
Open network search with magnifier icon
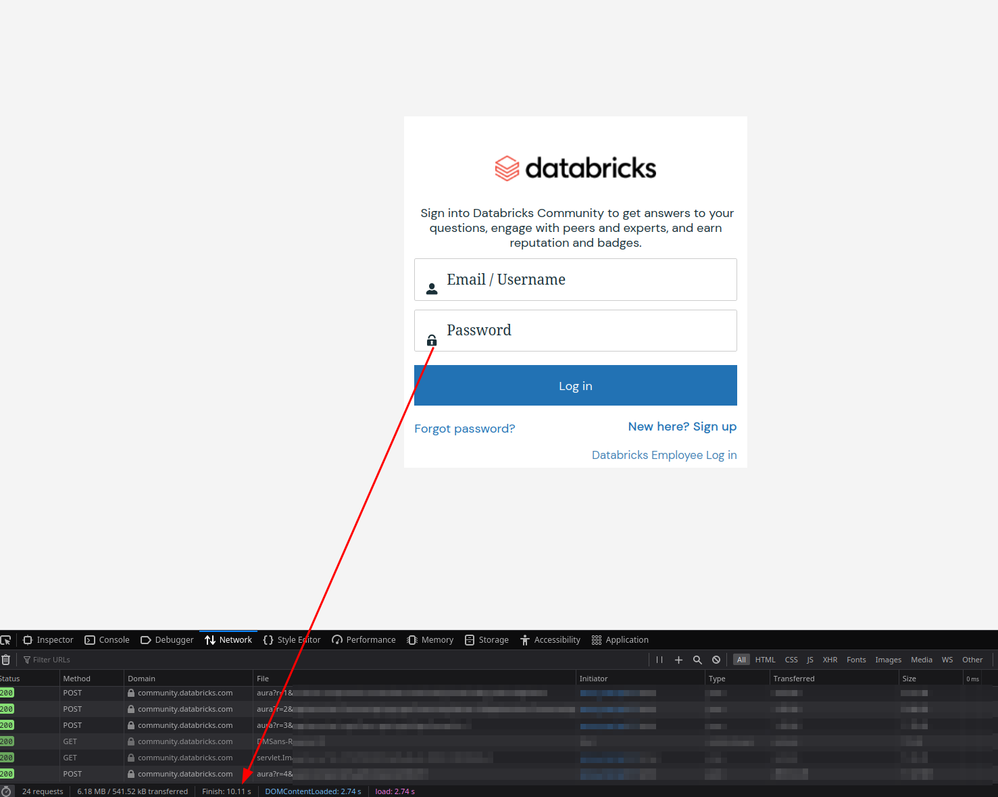697,660
